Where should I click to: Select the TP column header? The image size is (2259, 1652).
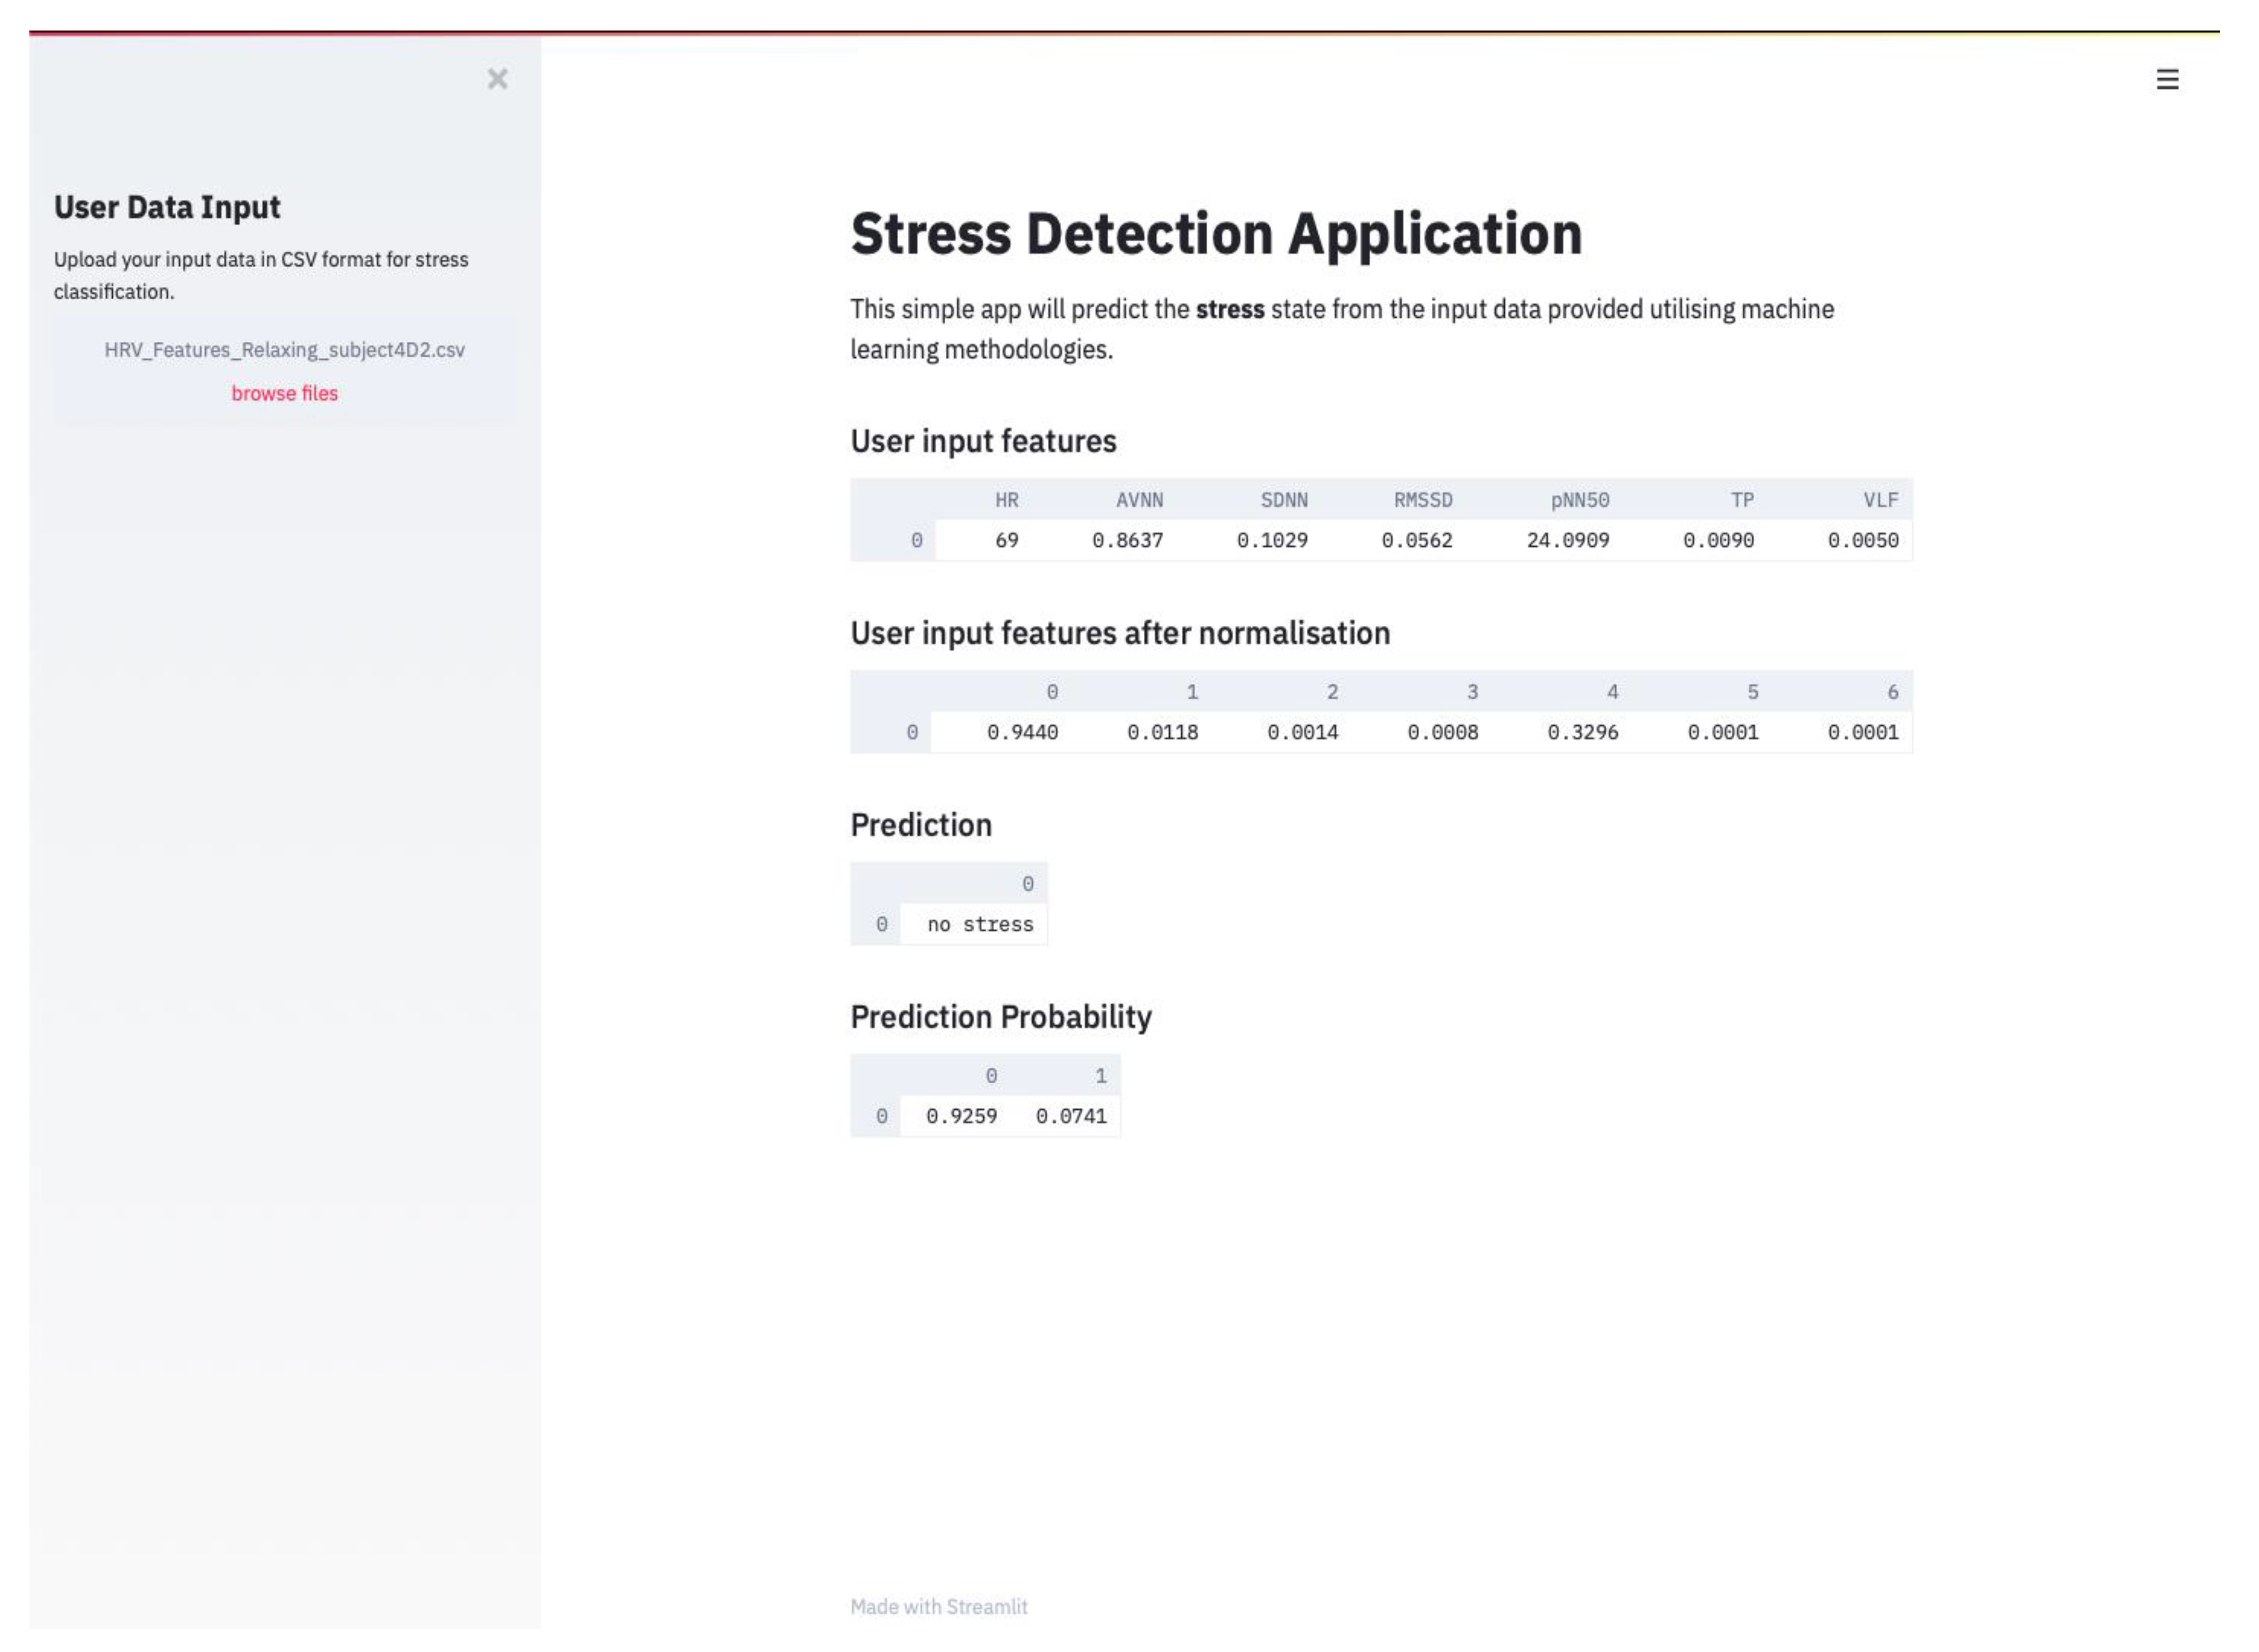1741,500
